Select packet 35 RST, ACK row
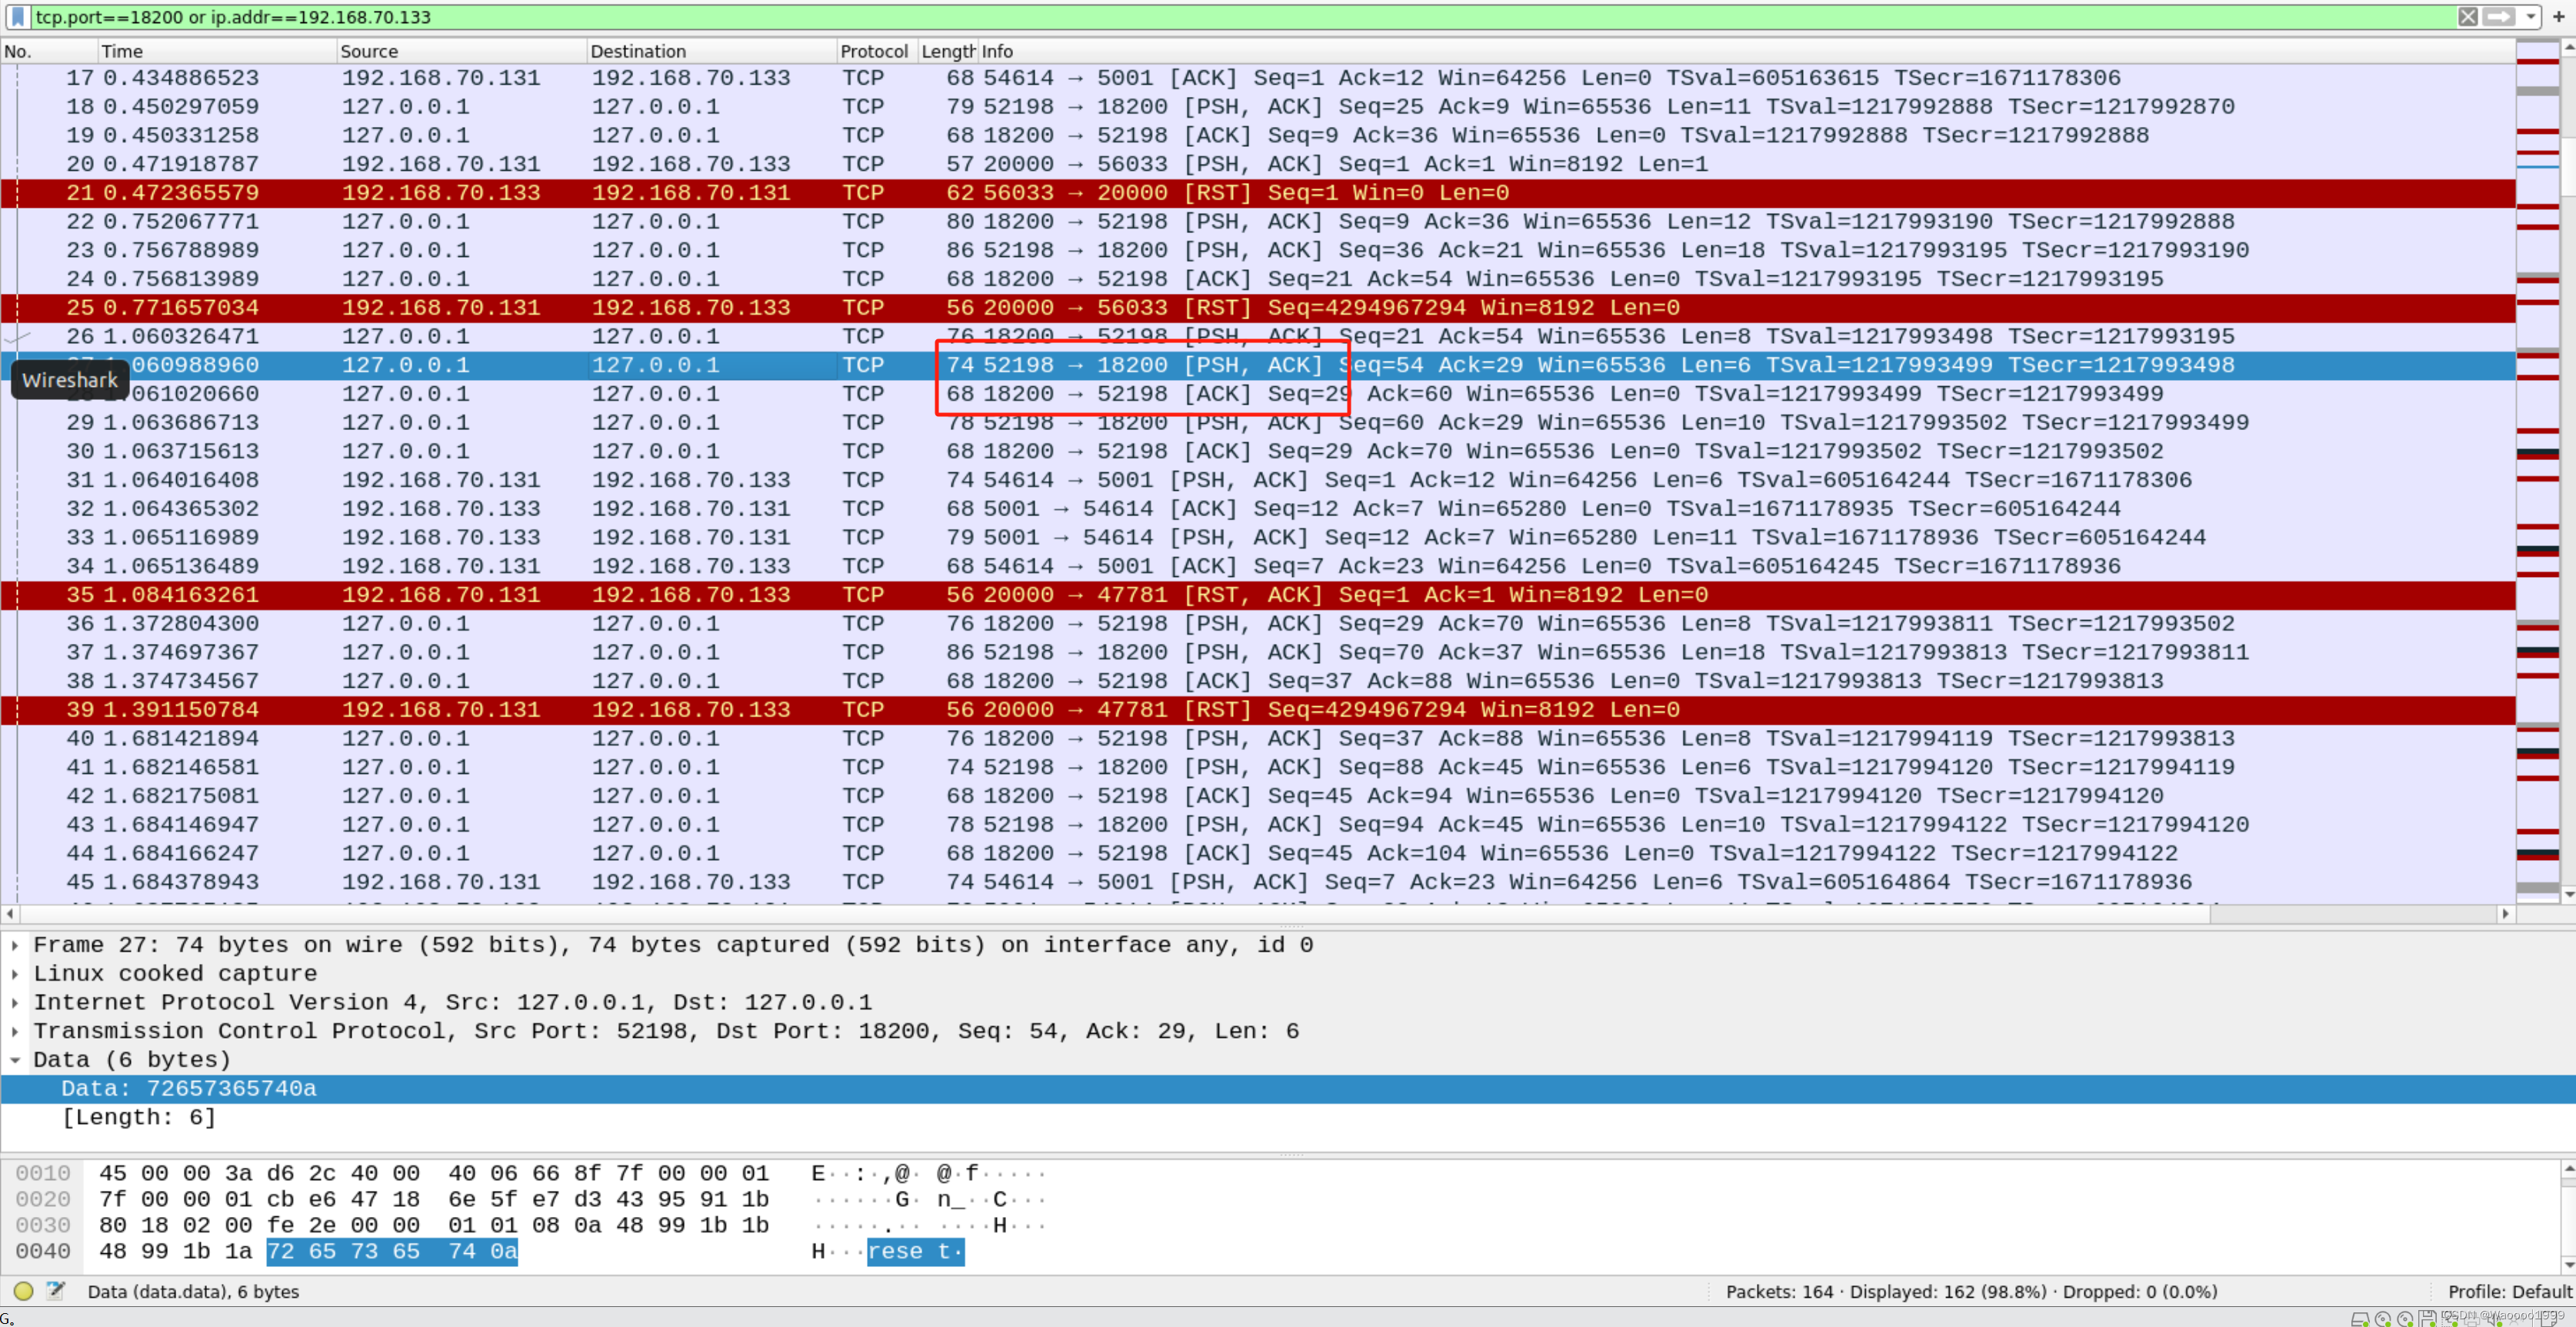This screenshot has height=1327, width=2576. [x=1258, y=595]
